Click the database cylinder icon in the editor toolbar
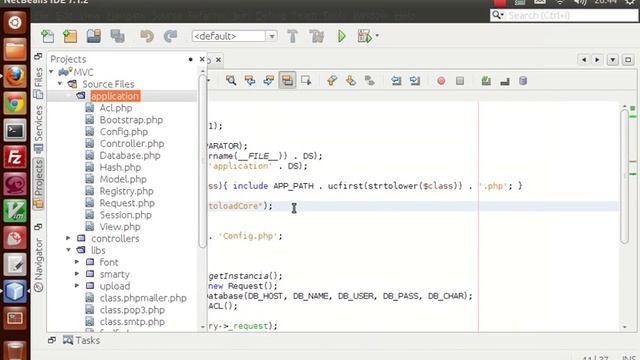 click(523, 81)
